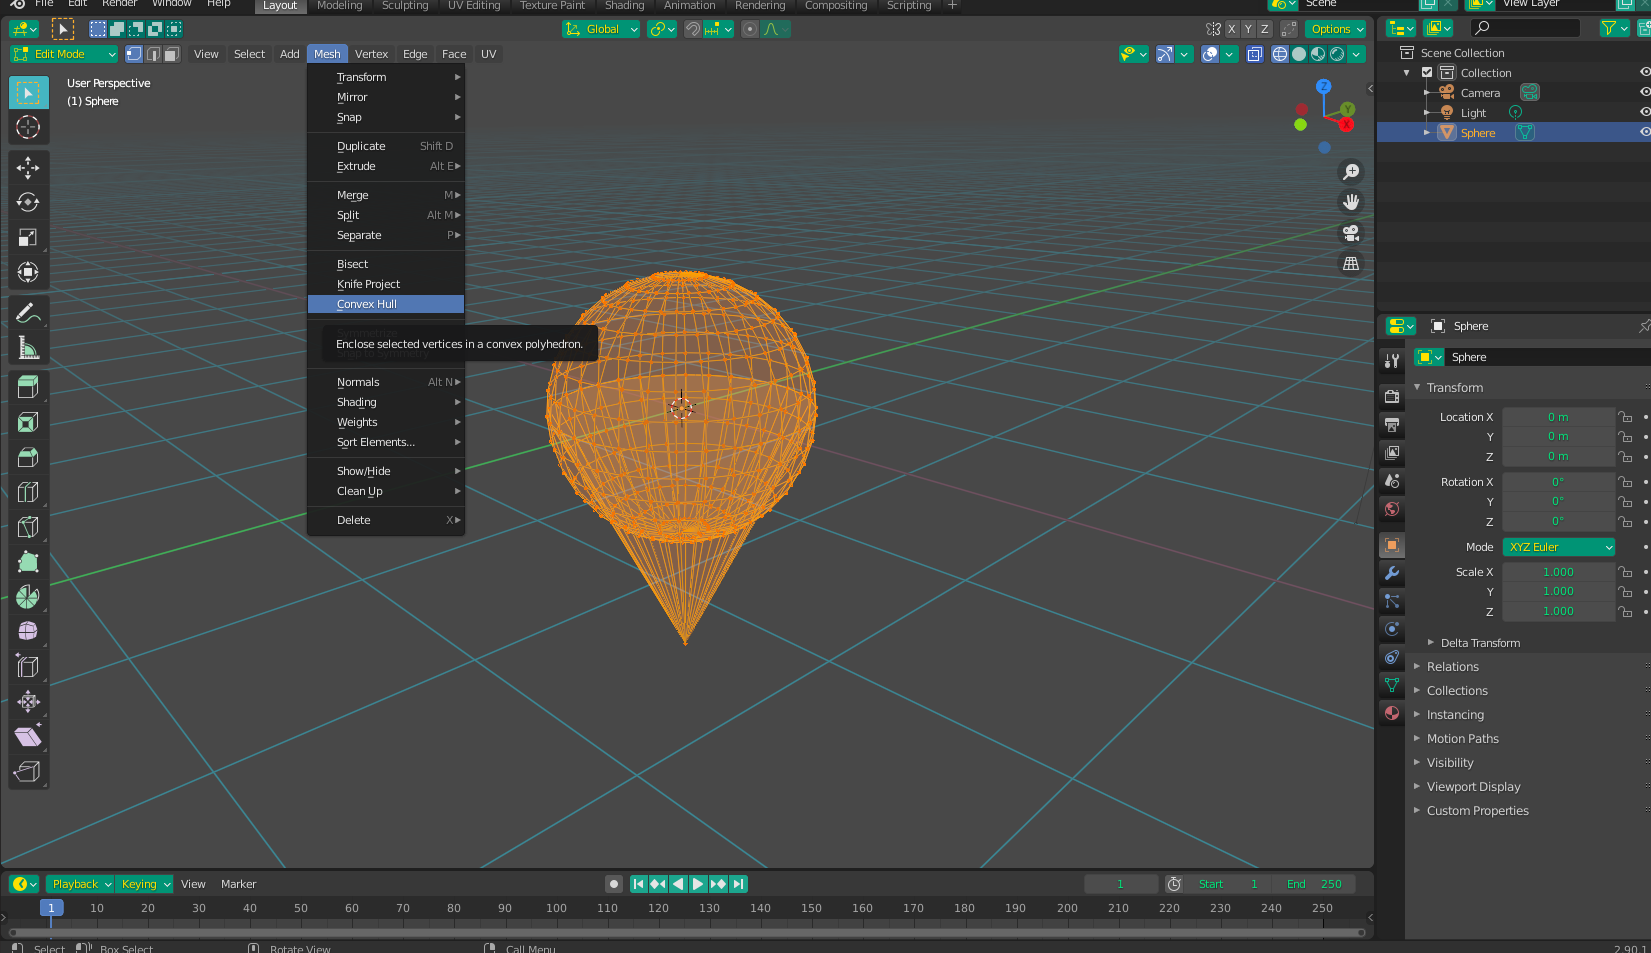The image size is (1651, 953).
Task: Hide the Sphere with its eye icon
Action: [x=1644, y=132]
